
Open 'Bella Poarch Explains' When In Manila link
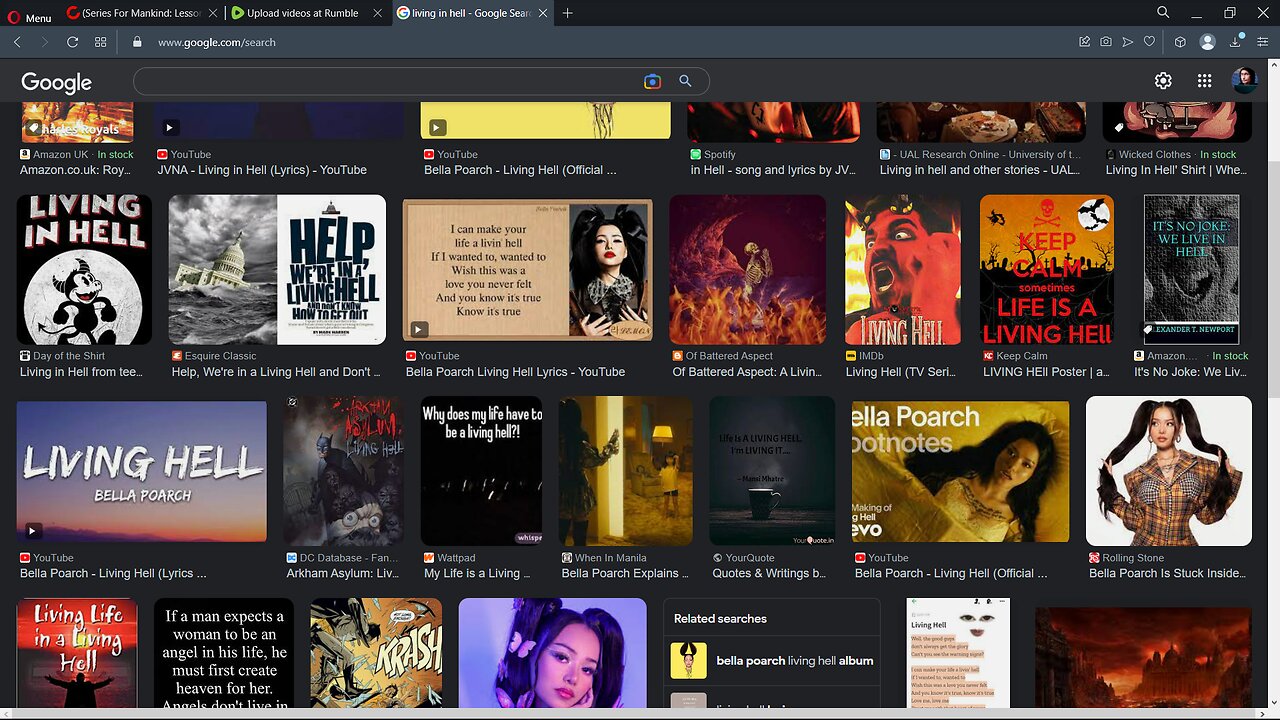626,574
